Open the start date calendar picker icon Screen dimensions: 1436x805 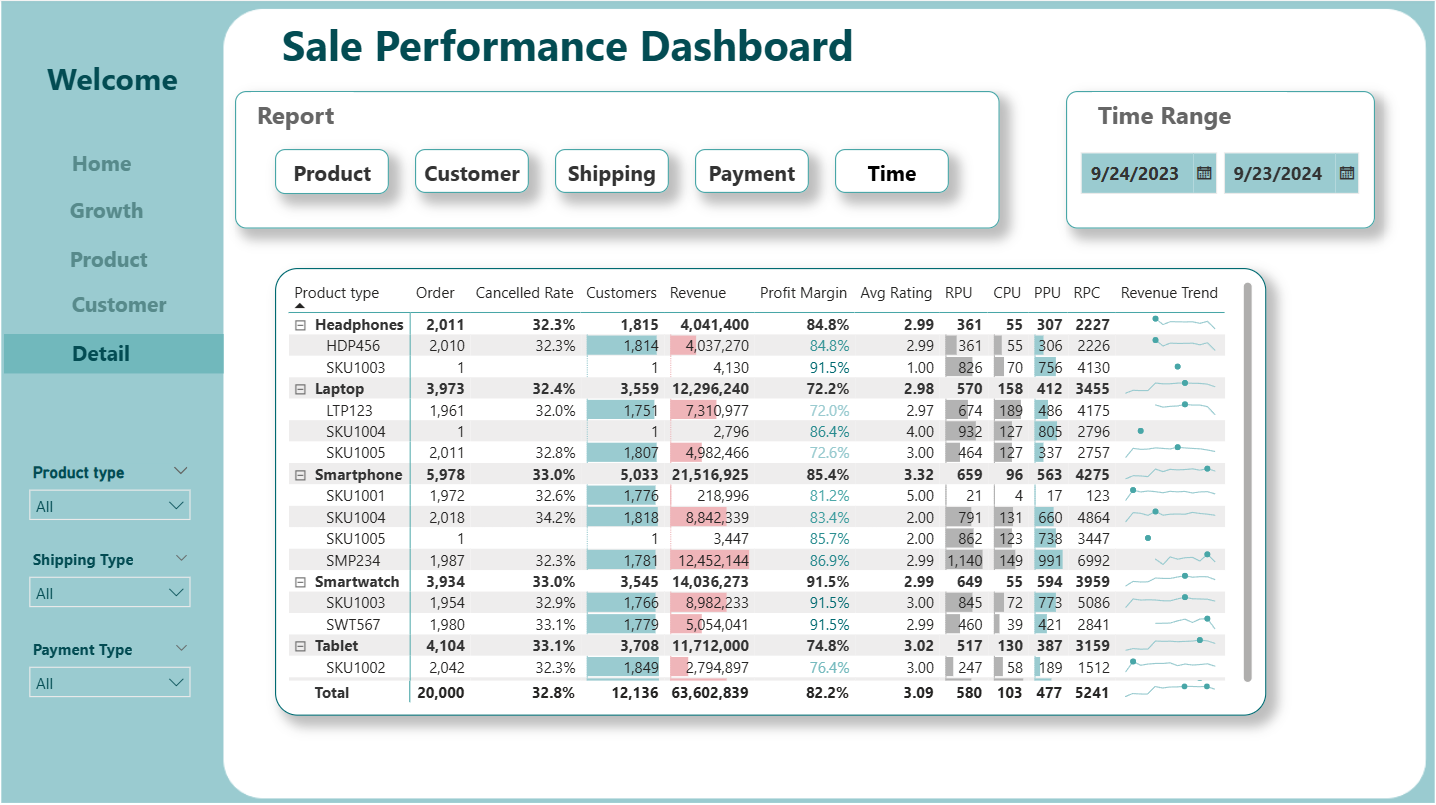[x=1204, y=173]
